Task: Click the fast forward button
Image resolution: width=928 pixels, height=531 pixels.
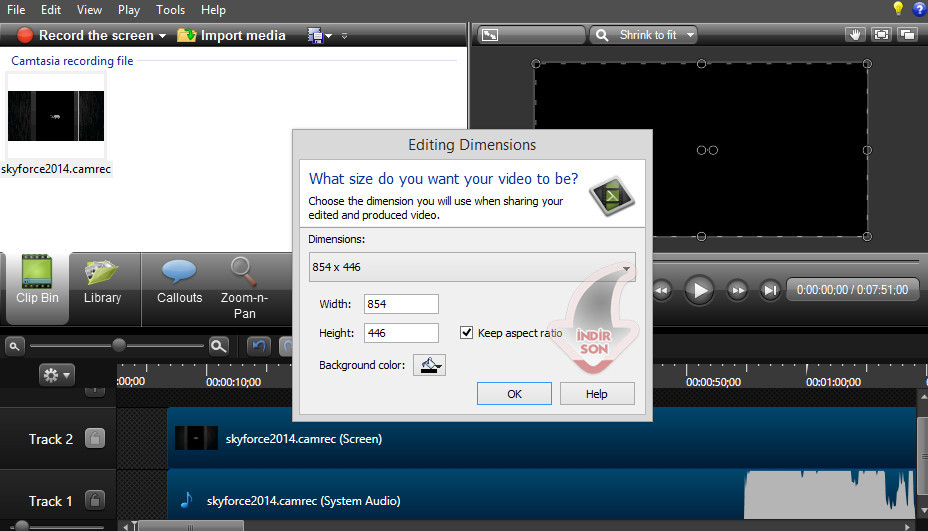Action: point(737,290)
